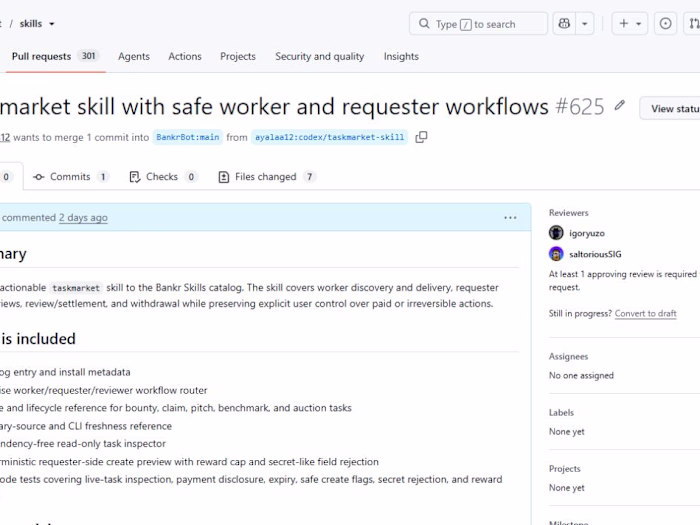Viewport: 700px width, 525px height.
Task: Open the ayalaa12:codex/taskmarket-skill branch link
Action: point(329,137)
